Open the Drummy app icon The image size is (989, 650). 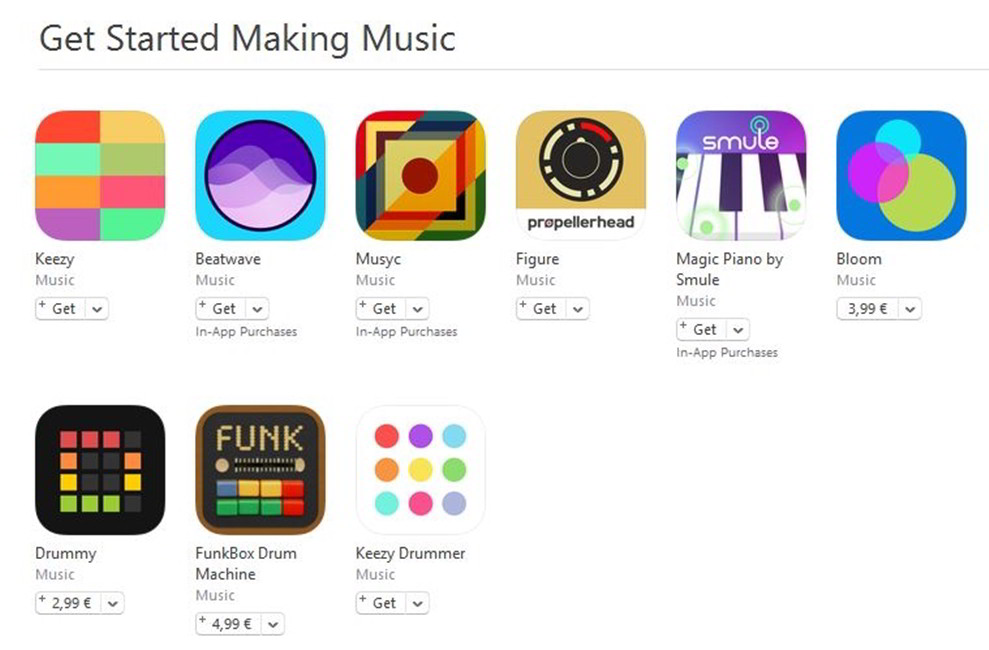click(100, 470)
